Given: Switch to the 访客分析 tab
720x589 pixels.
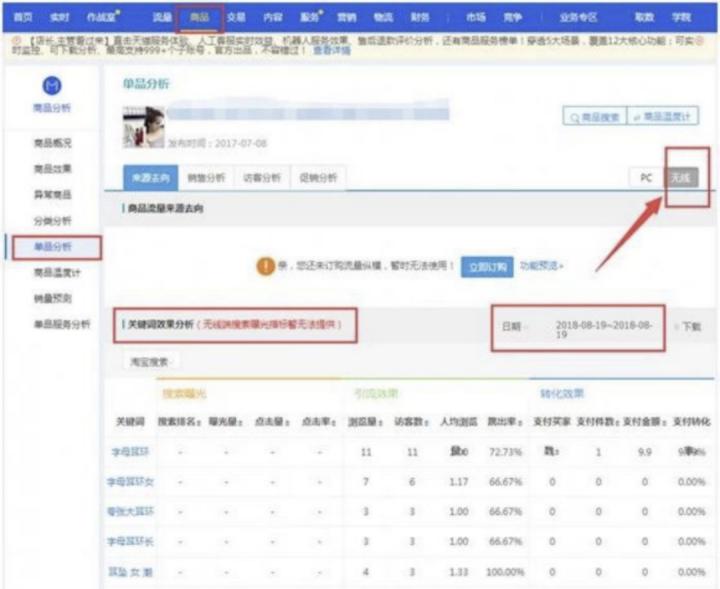Looking at the screenshot, I should pyautogui.click(x=262, y=178).
